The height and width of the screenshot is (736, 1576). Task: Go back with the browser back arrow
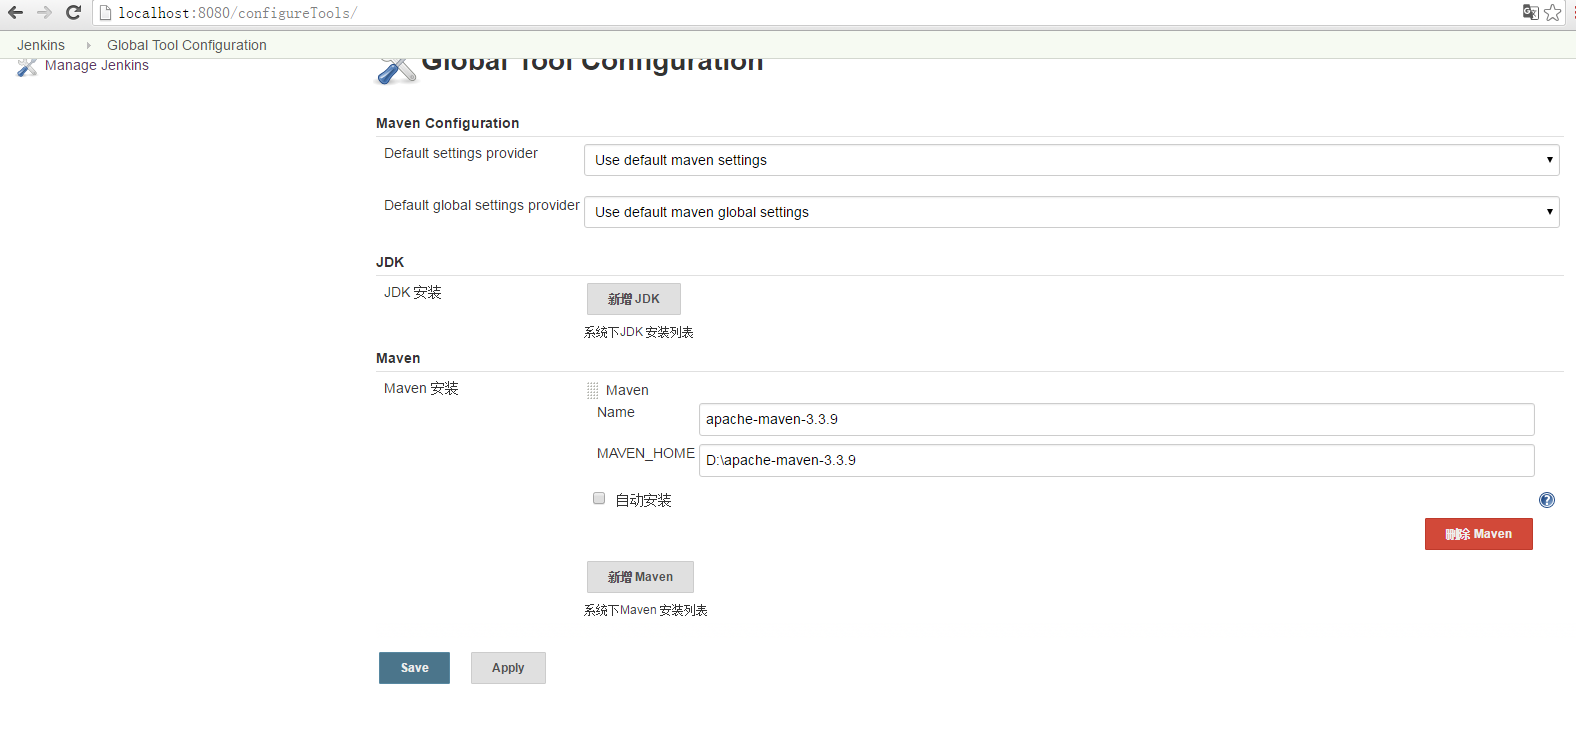pyautogui.click(x=15, y=12)
